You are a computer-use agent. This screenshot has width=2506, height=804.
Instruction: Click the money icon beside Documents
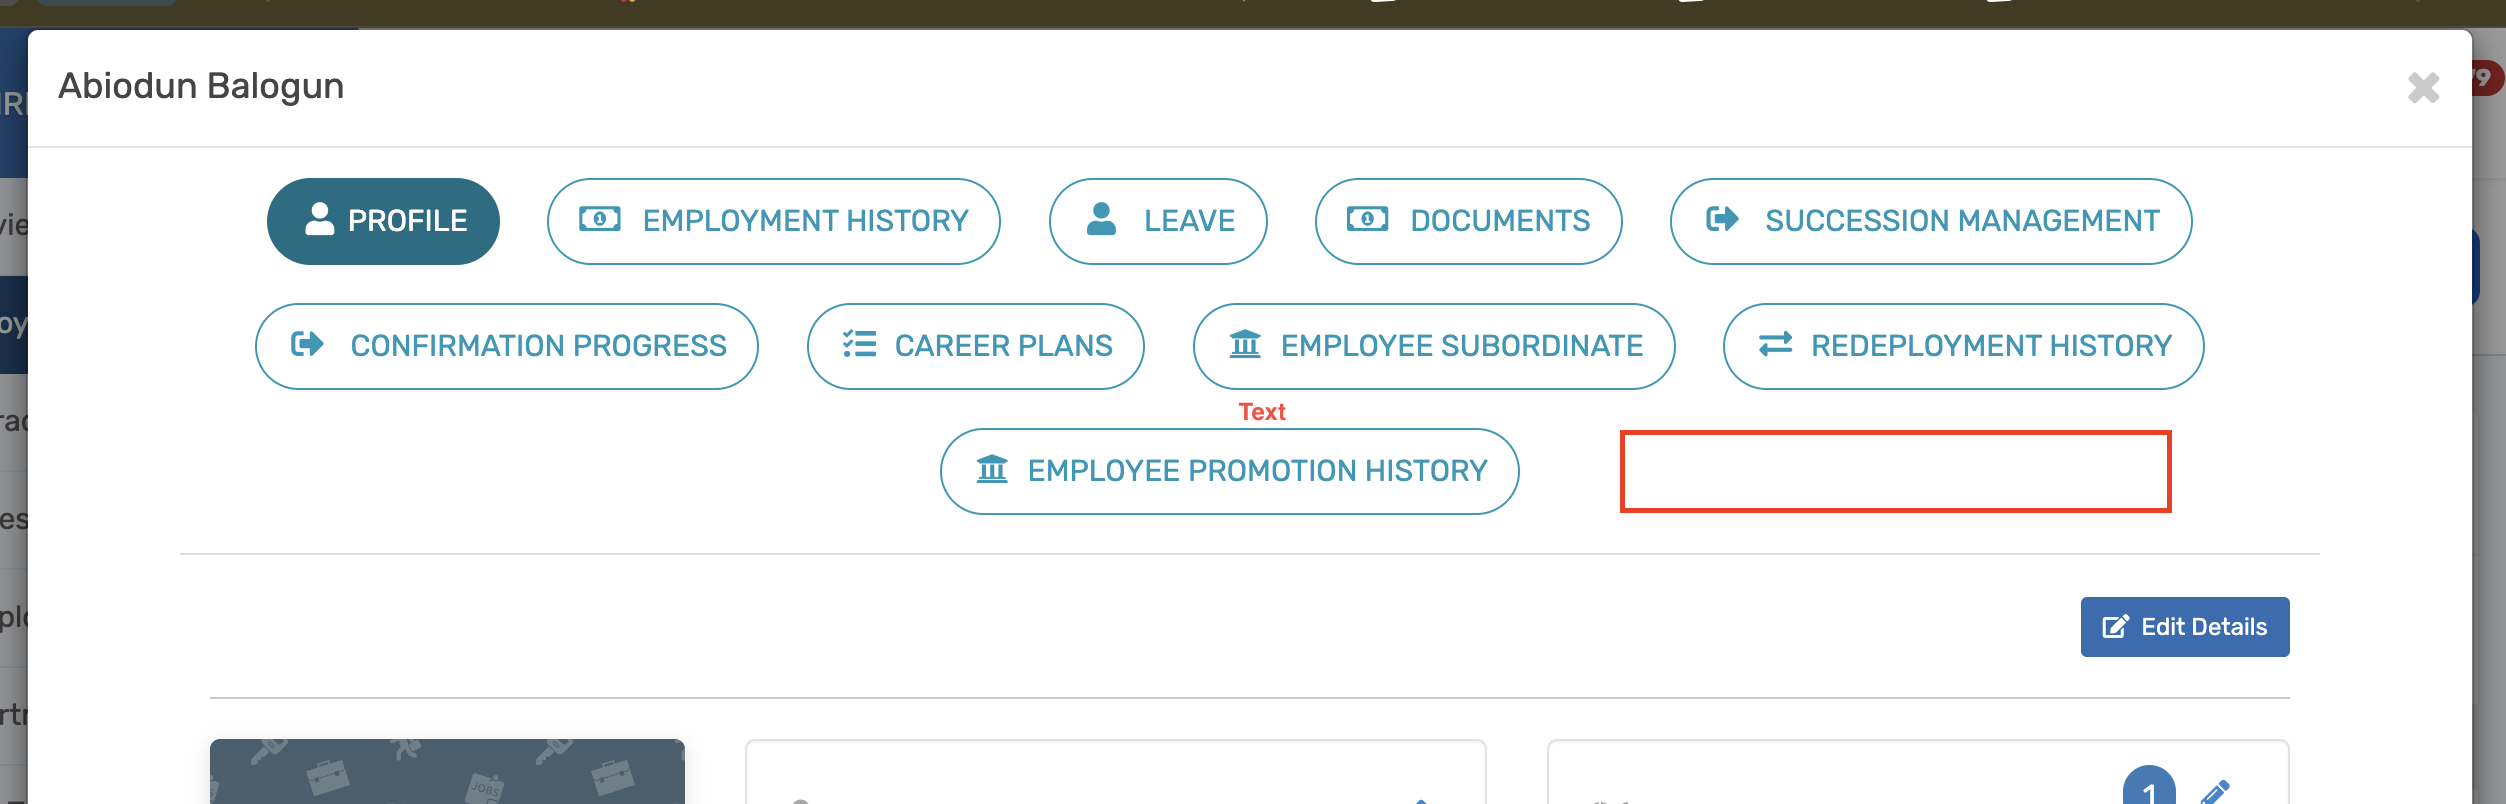(x=1367, y=219)
